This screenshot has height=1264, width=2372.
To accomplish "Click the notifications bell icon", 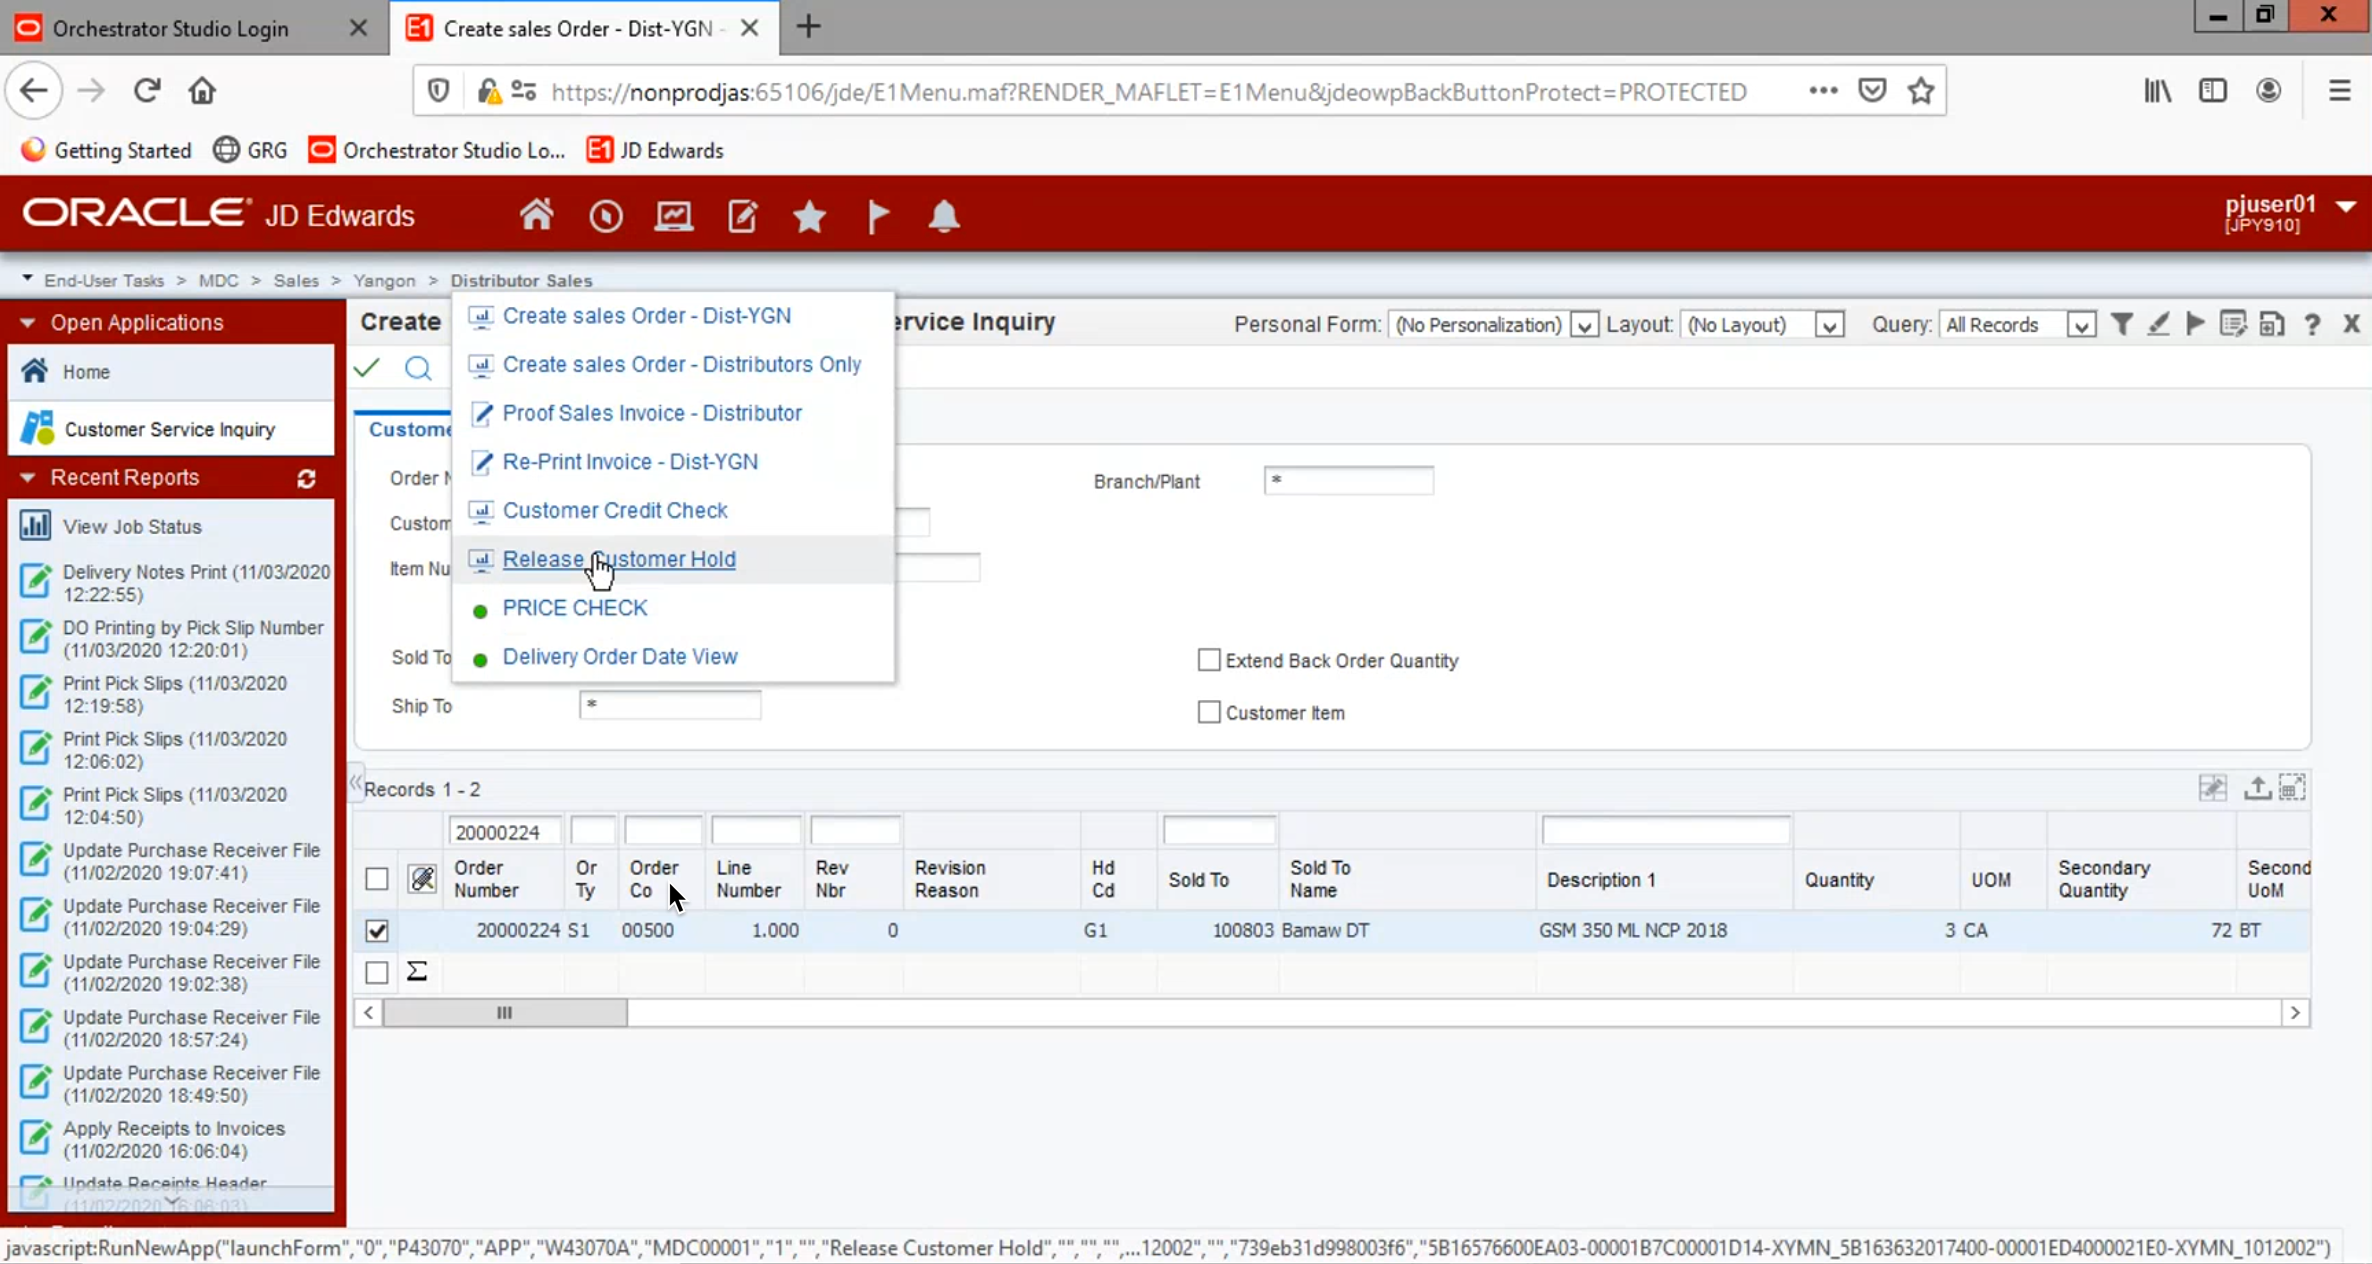I will click(943, 216).
